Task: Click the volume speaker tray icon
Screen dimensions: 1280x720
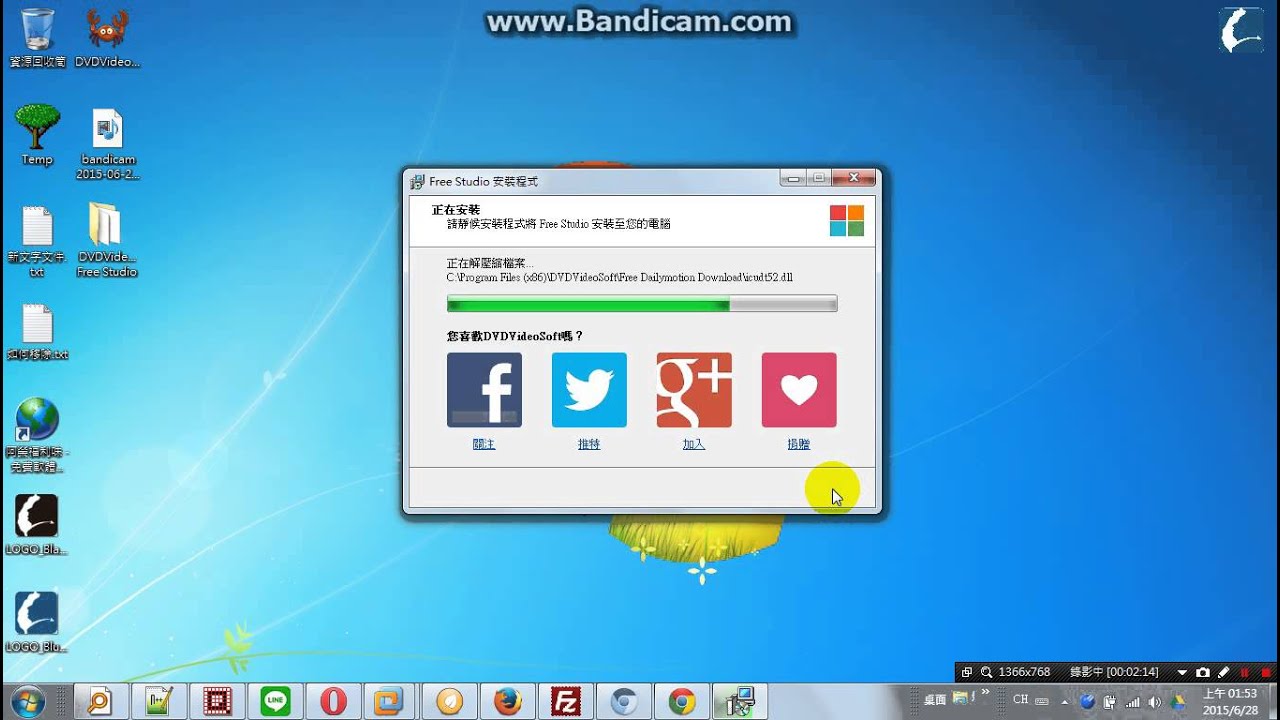Action: [1154, 701]
